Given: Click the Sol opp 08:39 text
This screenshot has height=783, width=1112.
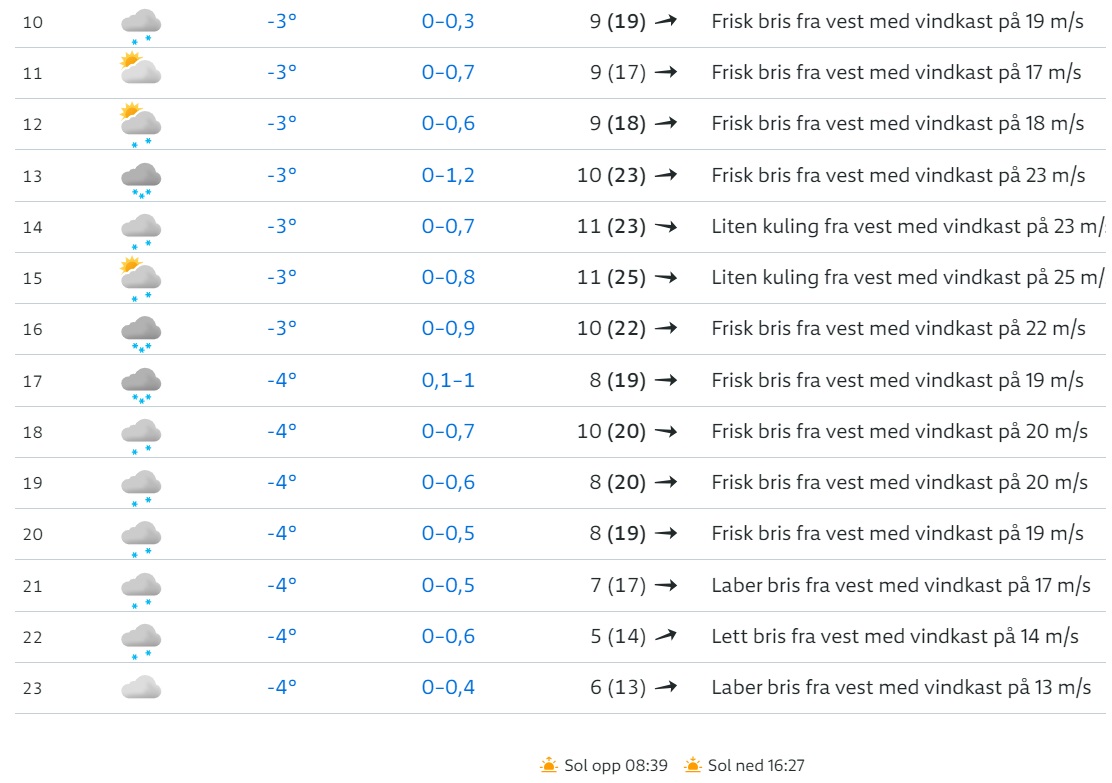Looking at the screenshot, I should [616, 765].
